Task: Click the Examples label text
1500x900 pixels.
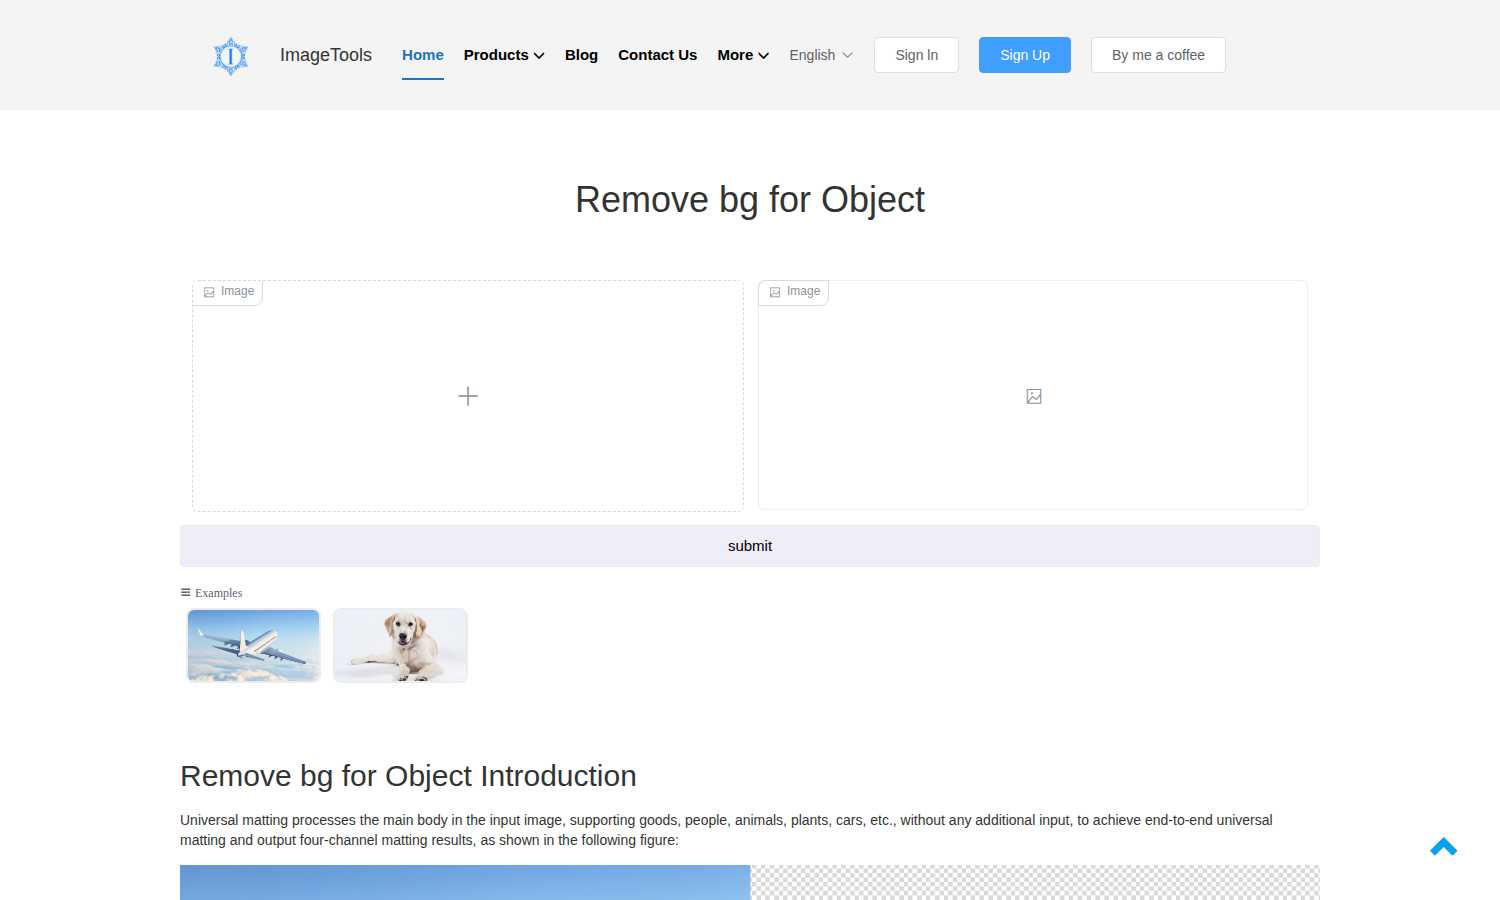Action: (x=219, y=593)
